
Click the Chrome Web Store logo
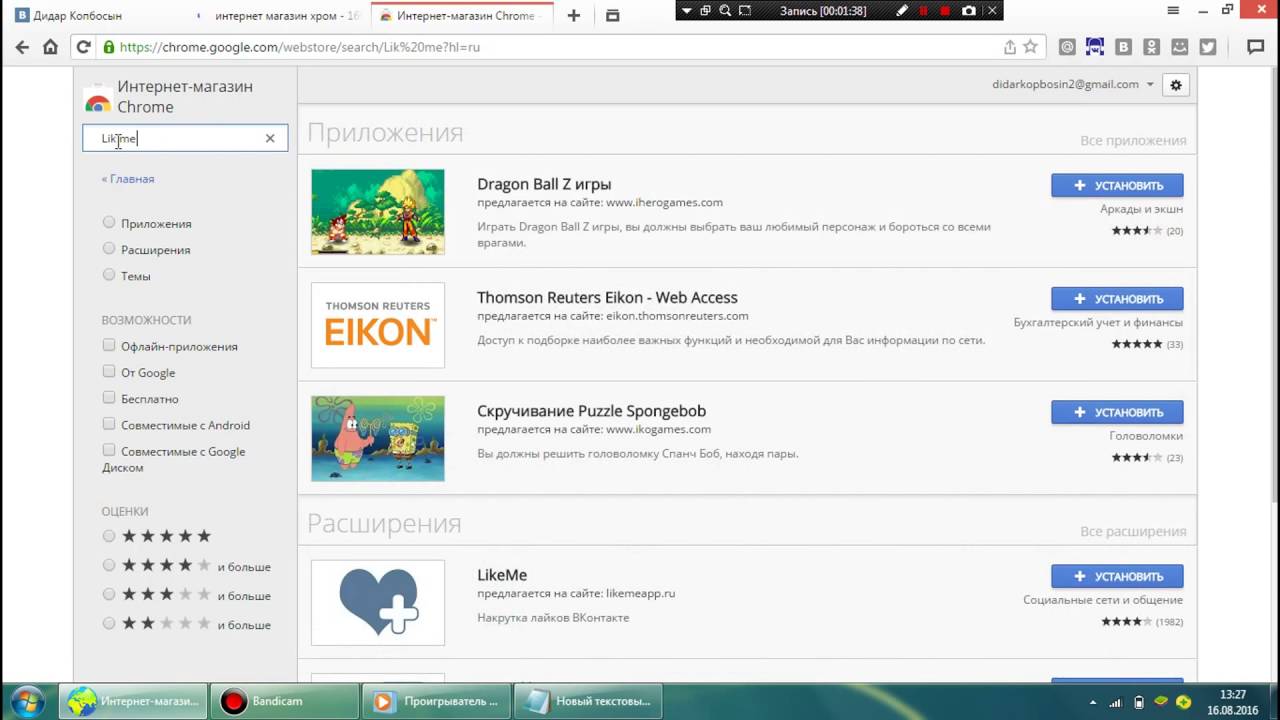[98, 98]
